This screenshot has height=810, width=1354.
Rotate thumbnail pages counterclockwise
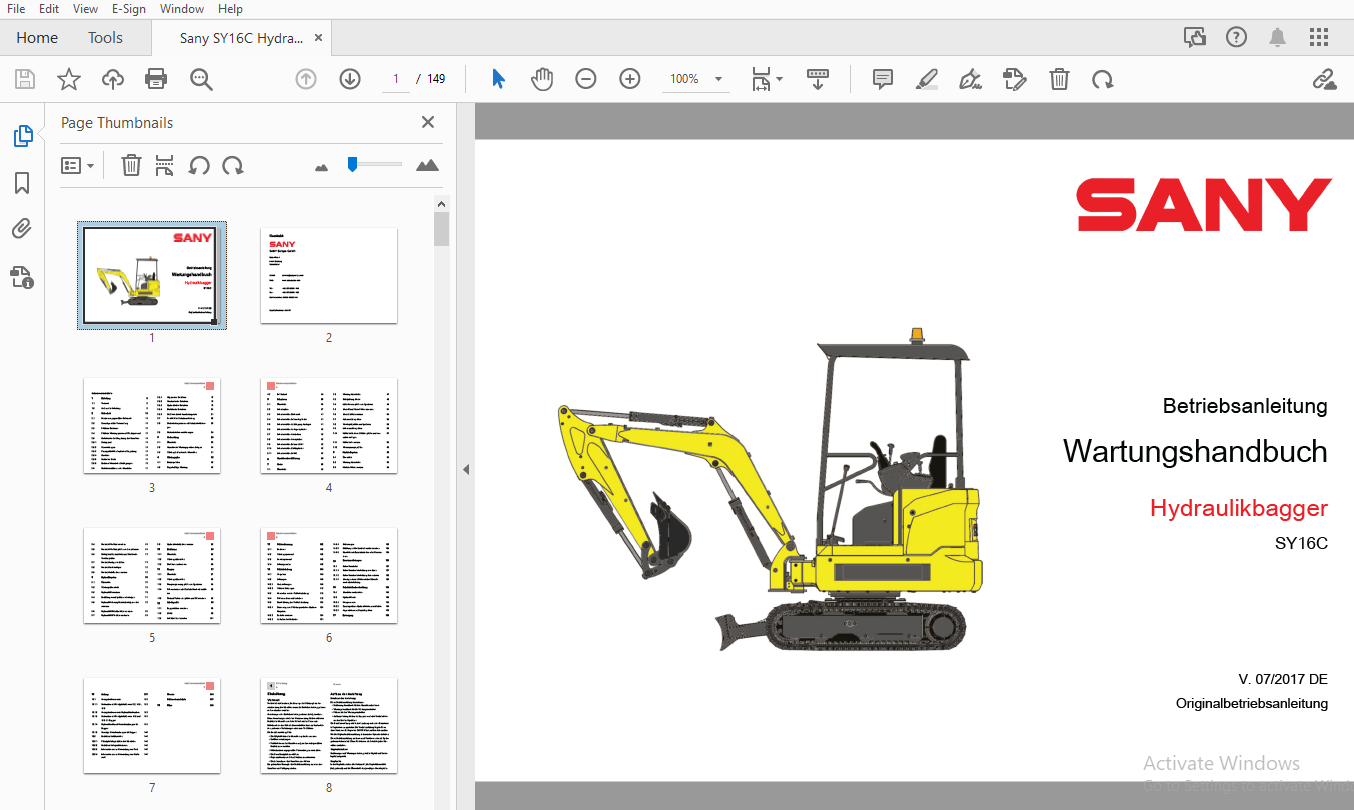click(199, 165)
